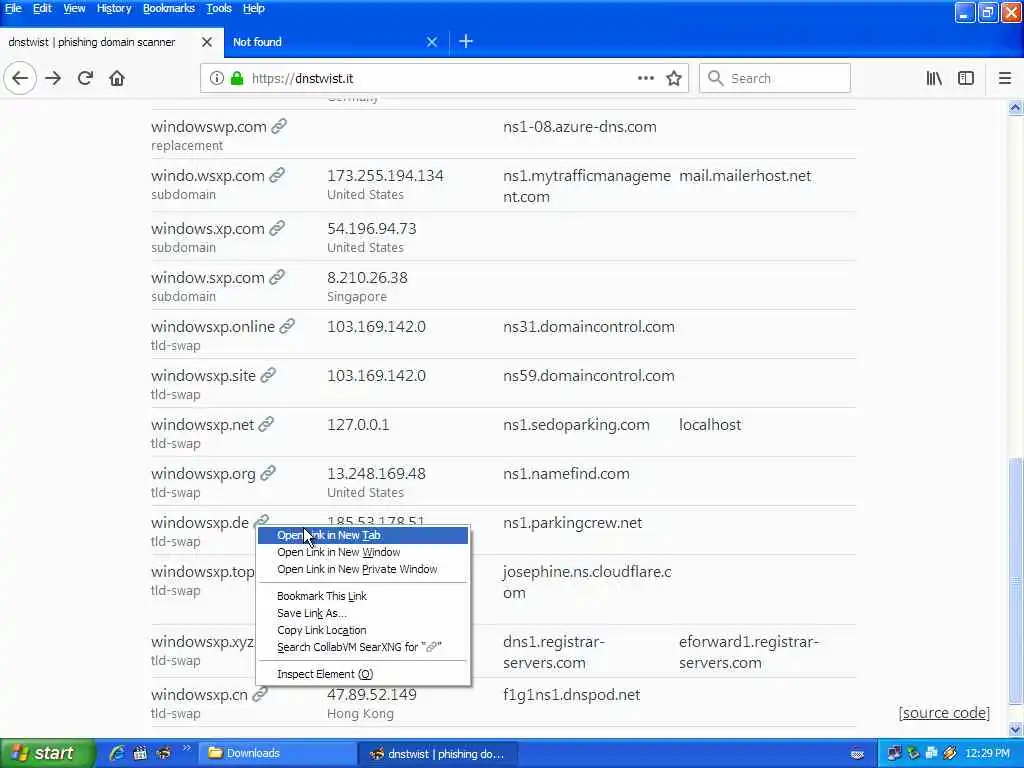Image resolution: width=1024 pixels, height=768 pixels.
Task: Click the Forward navigation arrow
Action: (x=53, y=78)
